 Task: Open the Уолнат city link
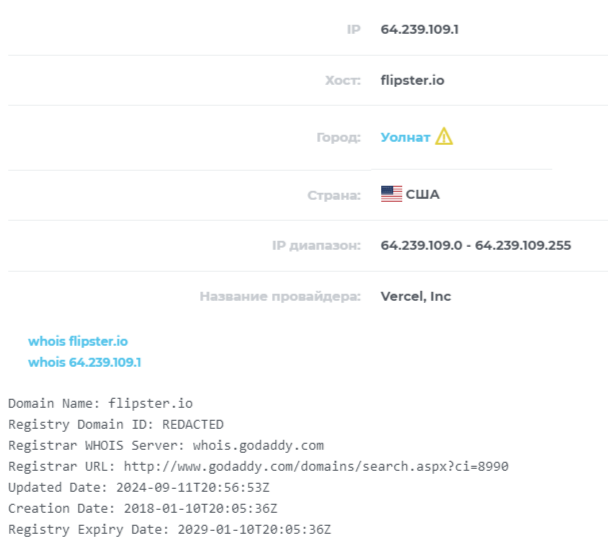[x=405, y=137]
